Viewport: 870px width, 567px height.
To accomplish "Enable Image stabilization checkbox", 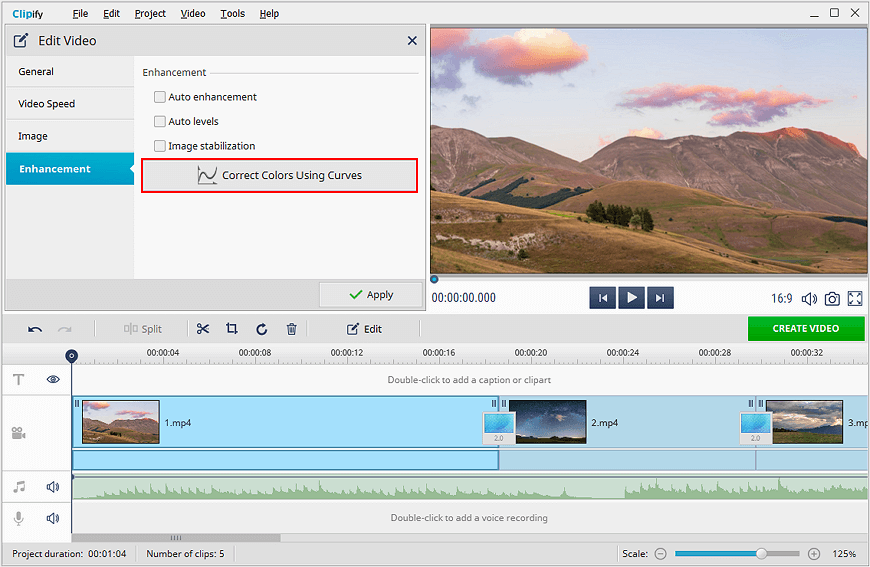I will (x=160, y=146).
